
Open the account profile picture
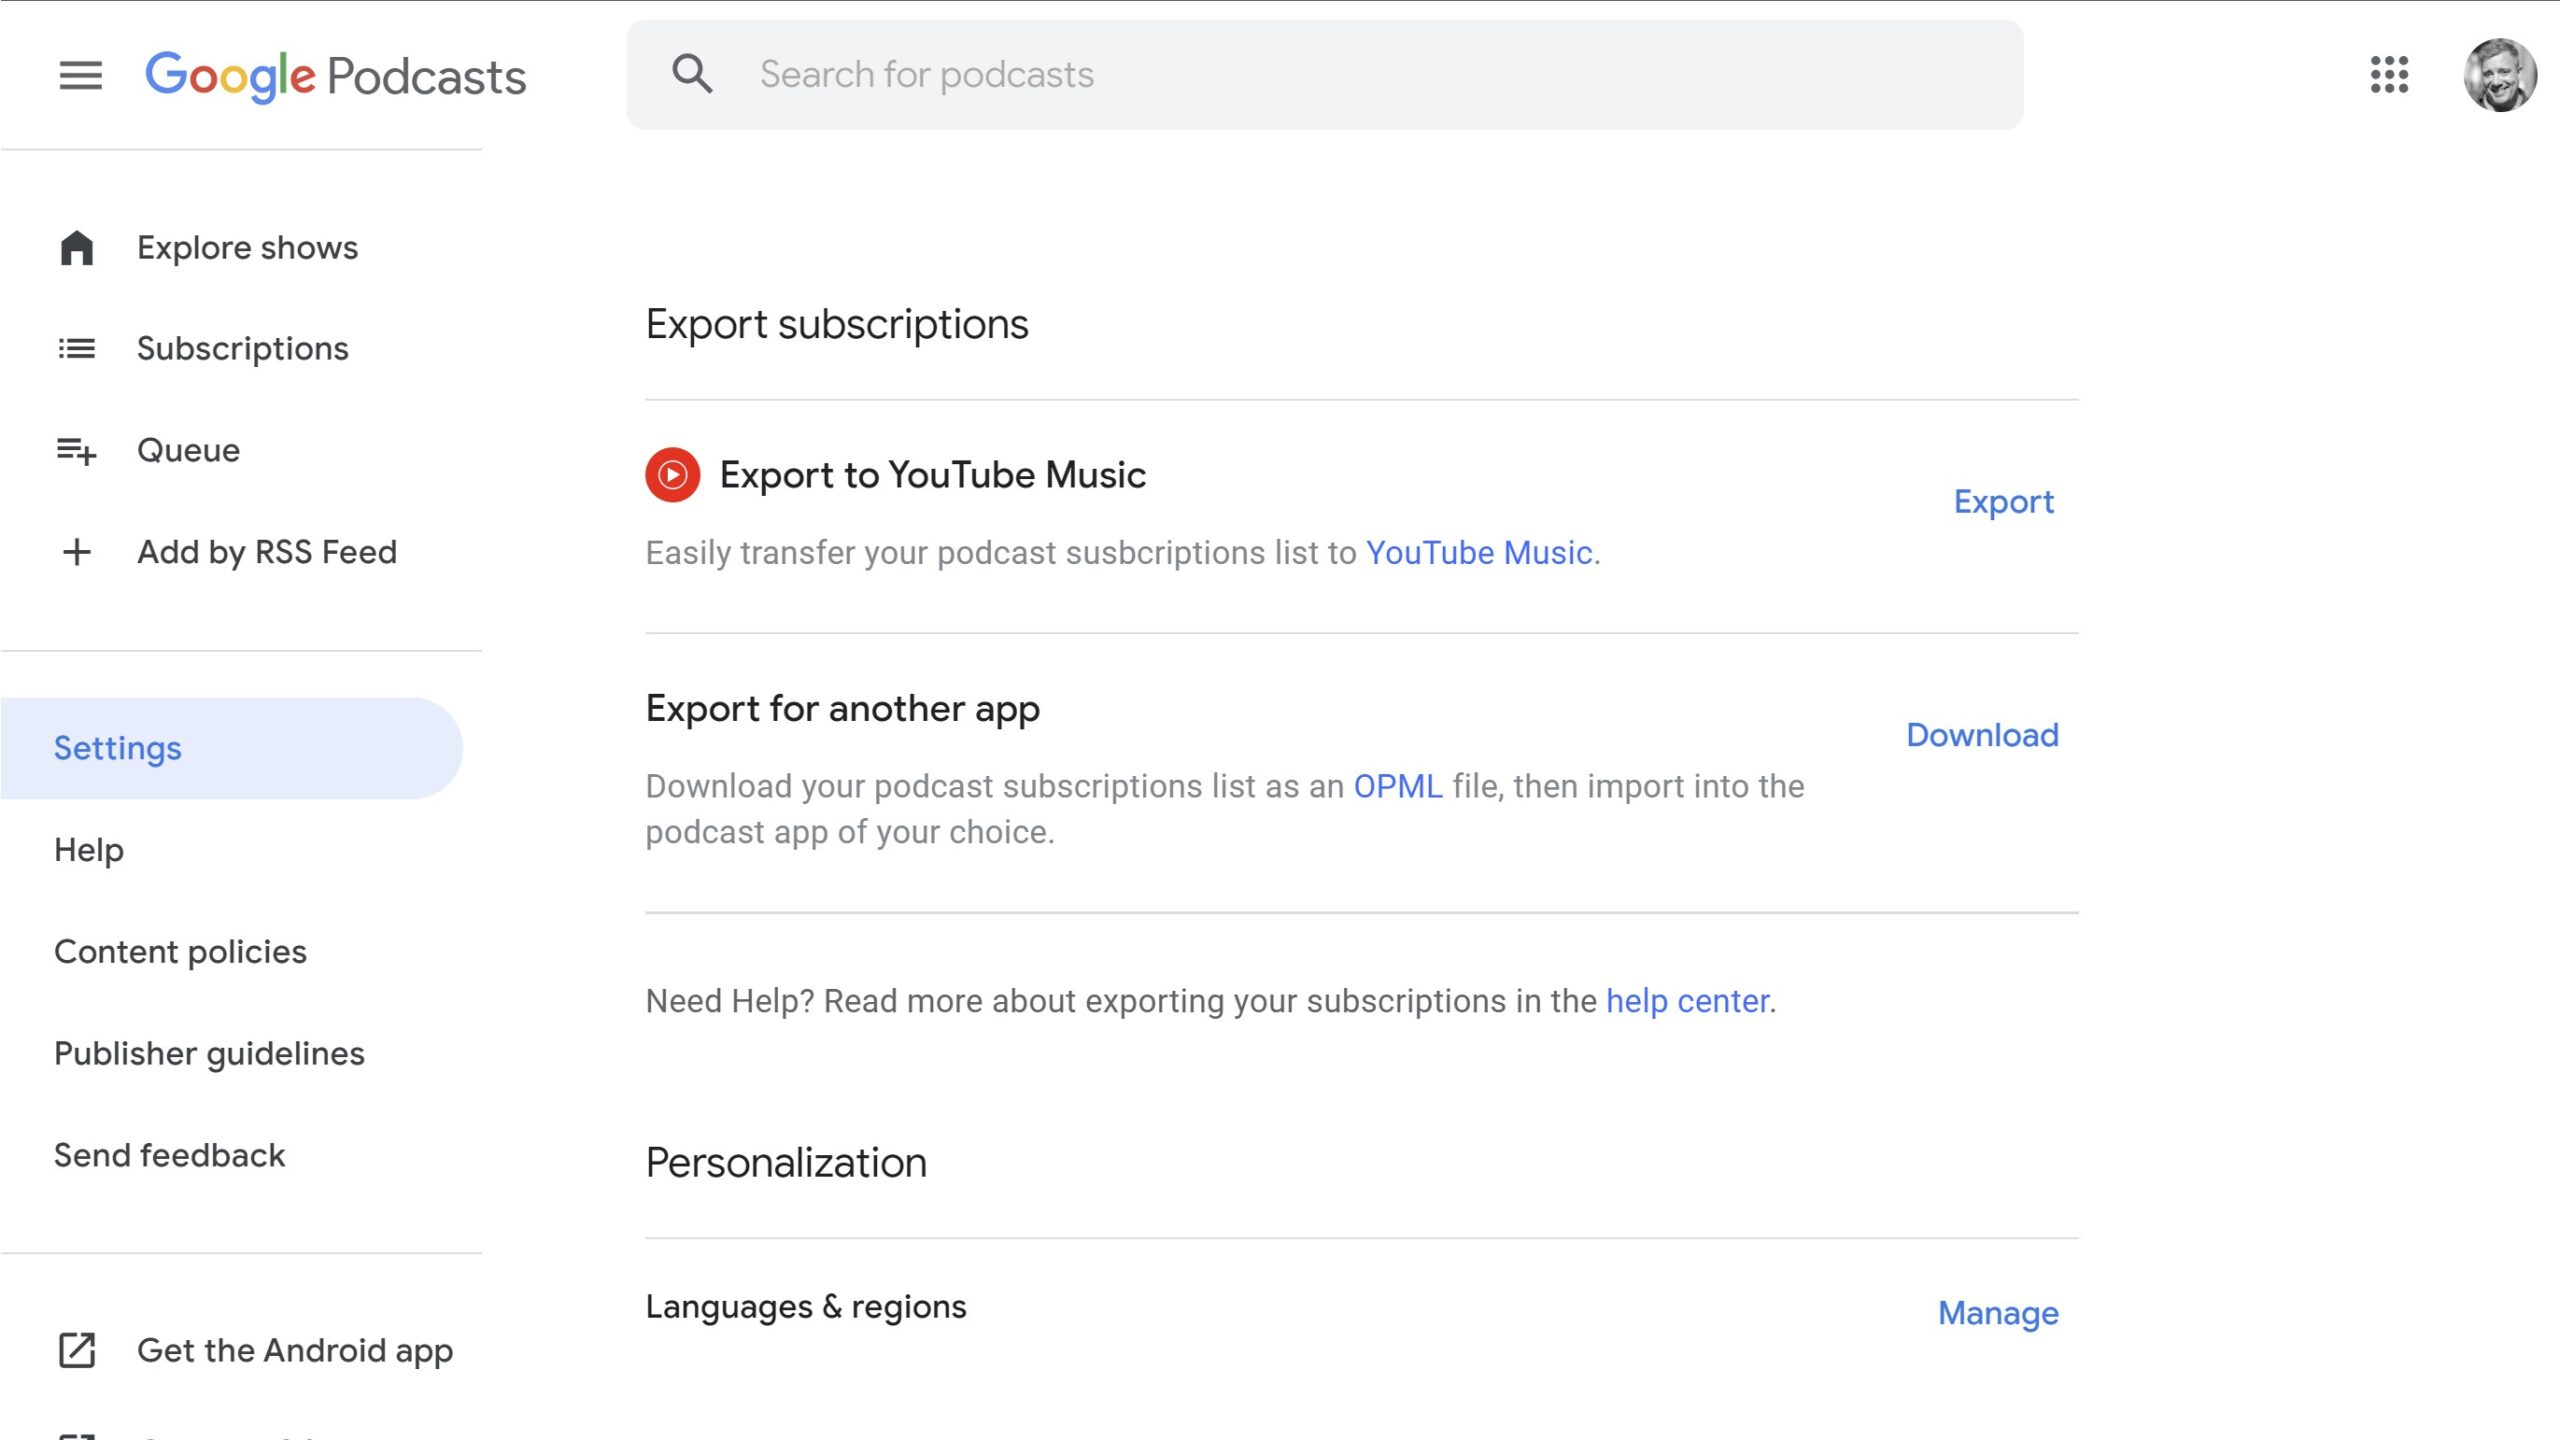2500,75
